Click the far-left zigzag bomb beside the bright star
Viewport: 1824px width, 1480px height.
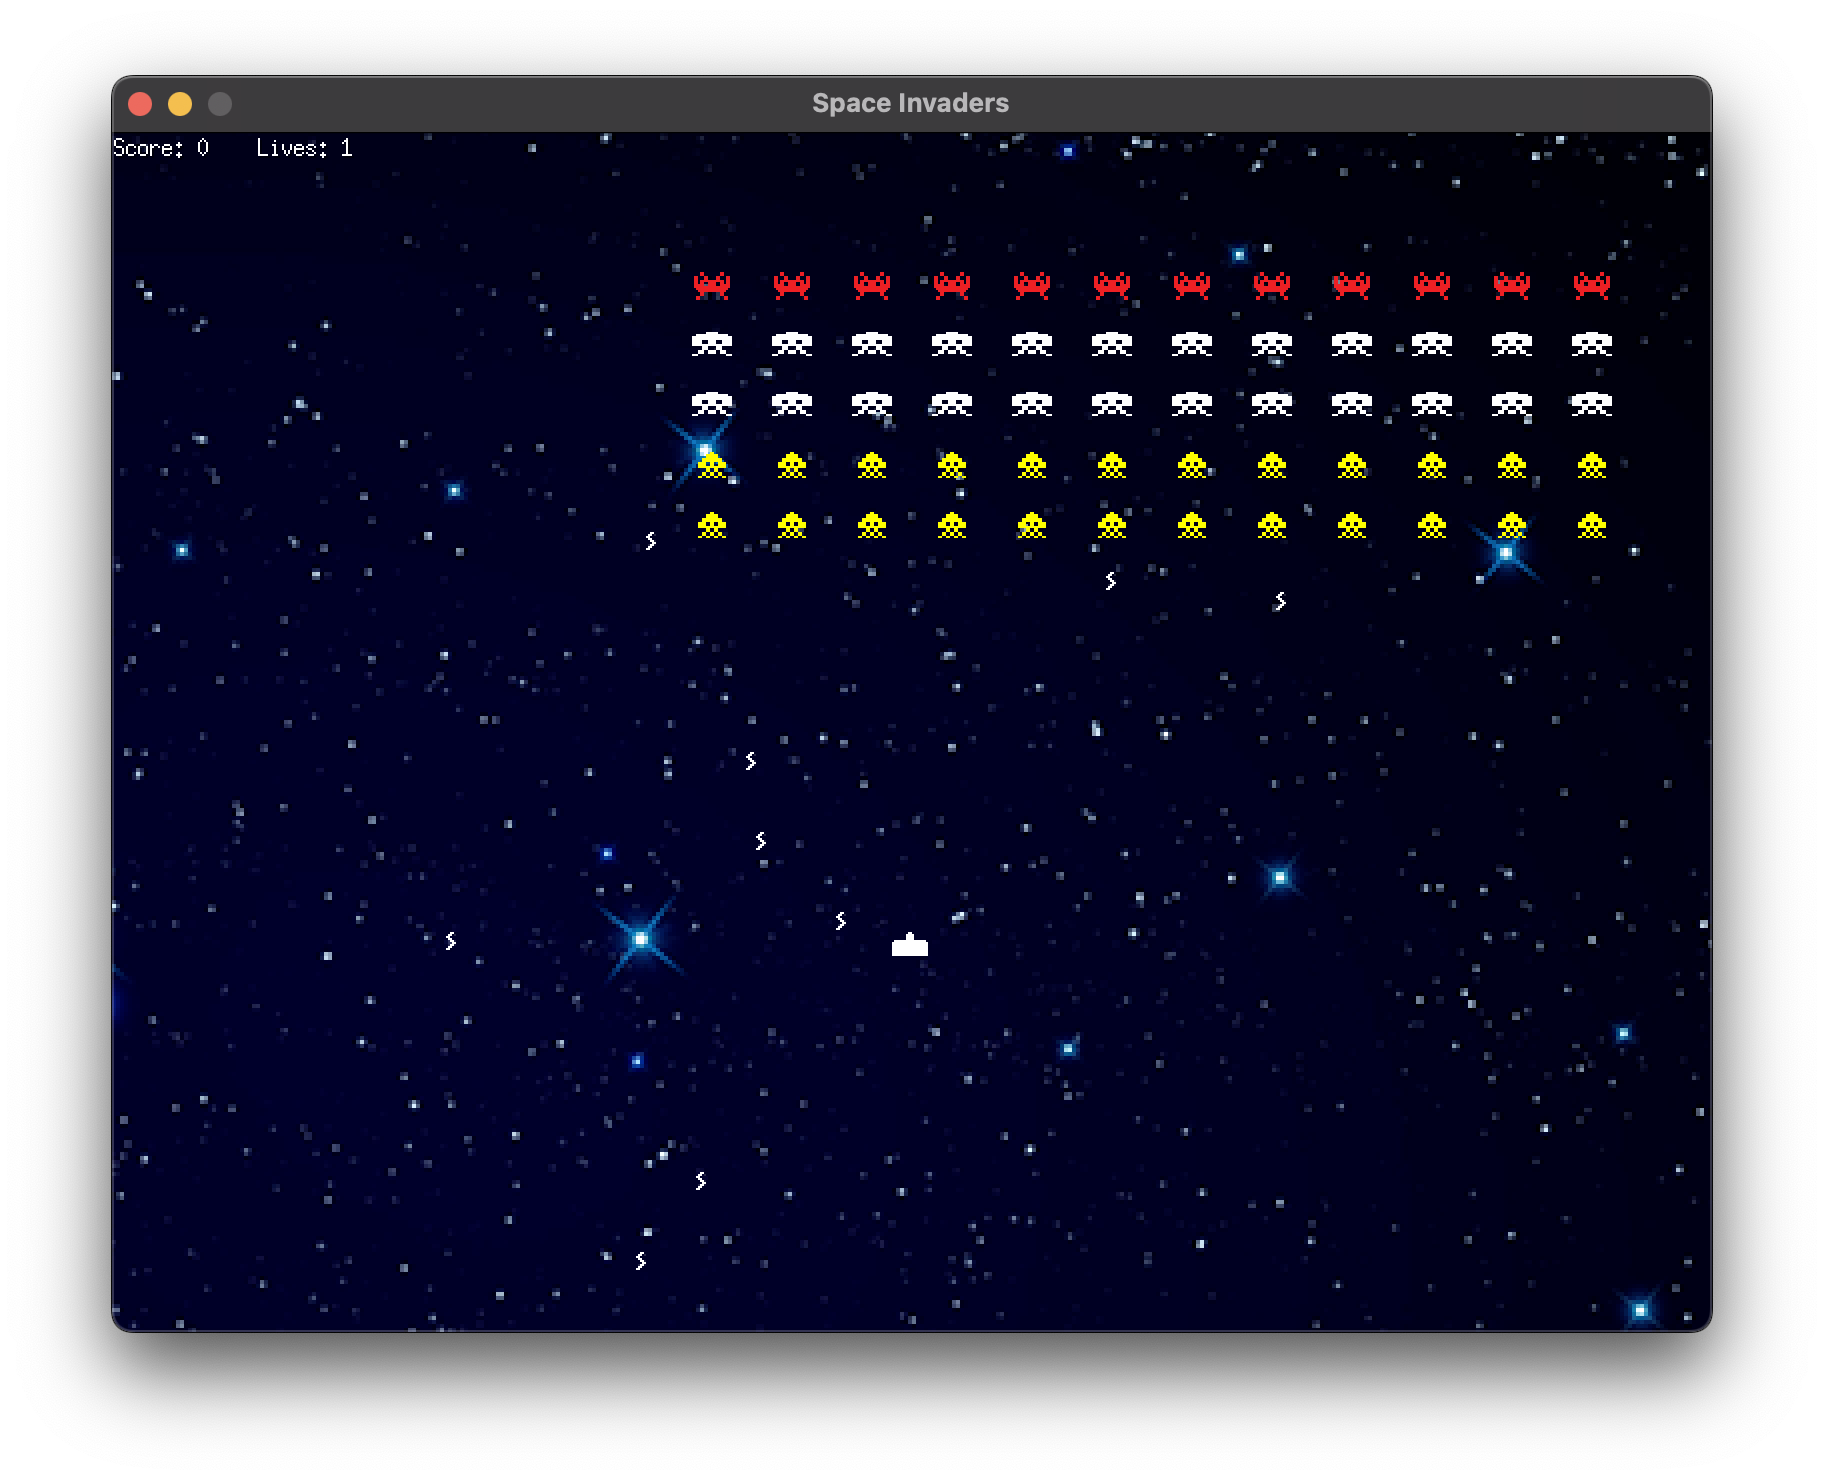(450, 940)
